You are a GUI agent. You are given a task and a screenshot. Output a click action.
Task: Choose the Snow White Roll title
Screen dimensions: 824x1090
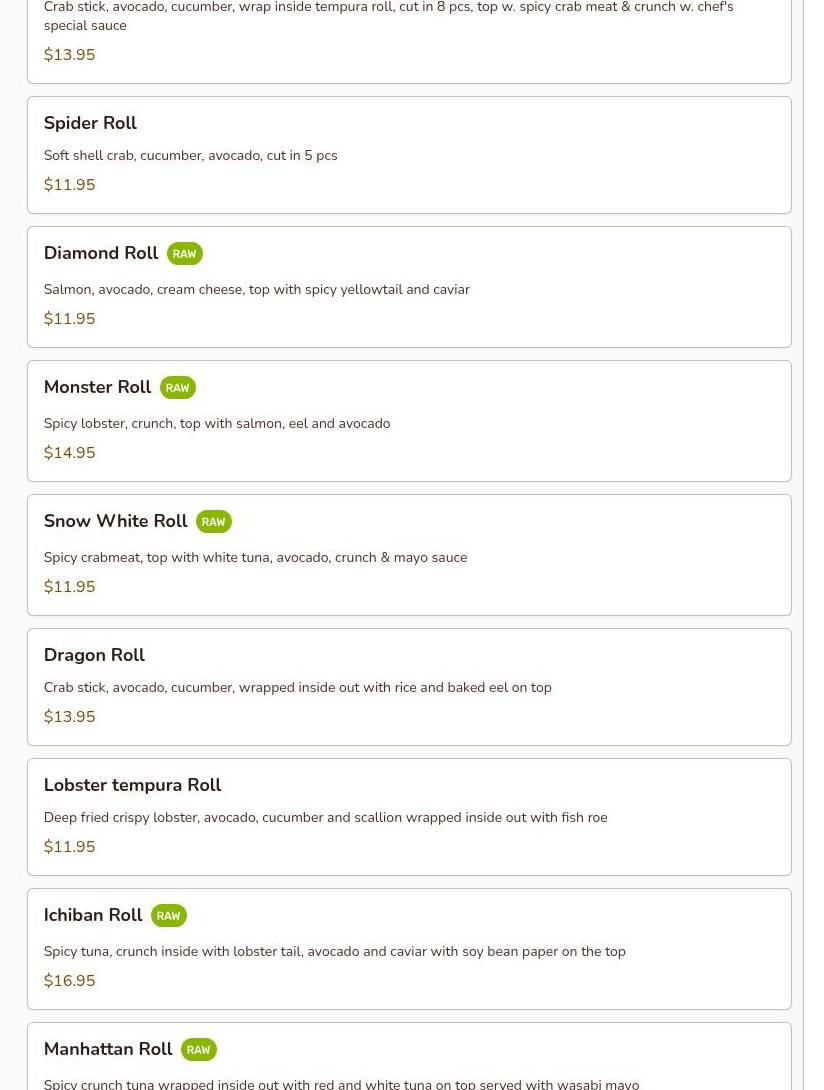click(115, 521)
